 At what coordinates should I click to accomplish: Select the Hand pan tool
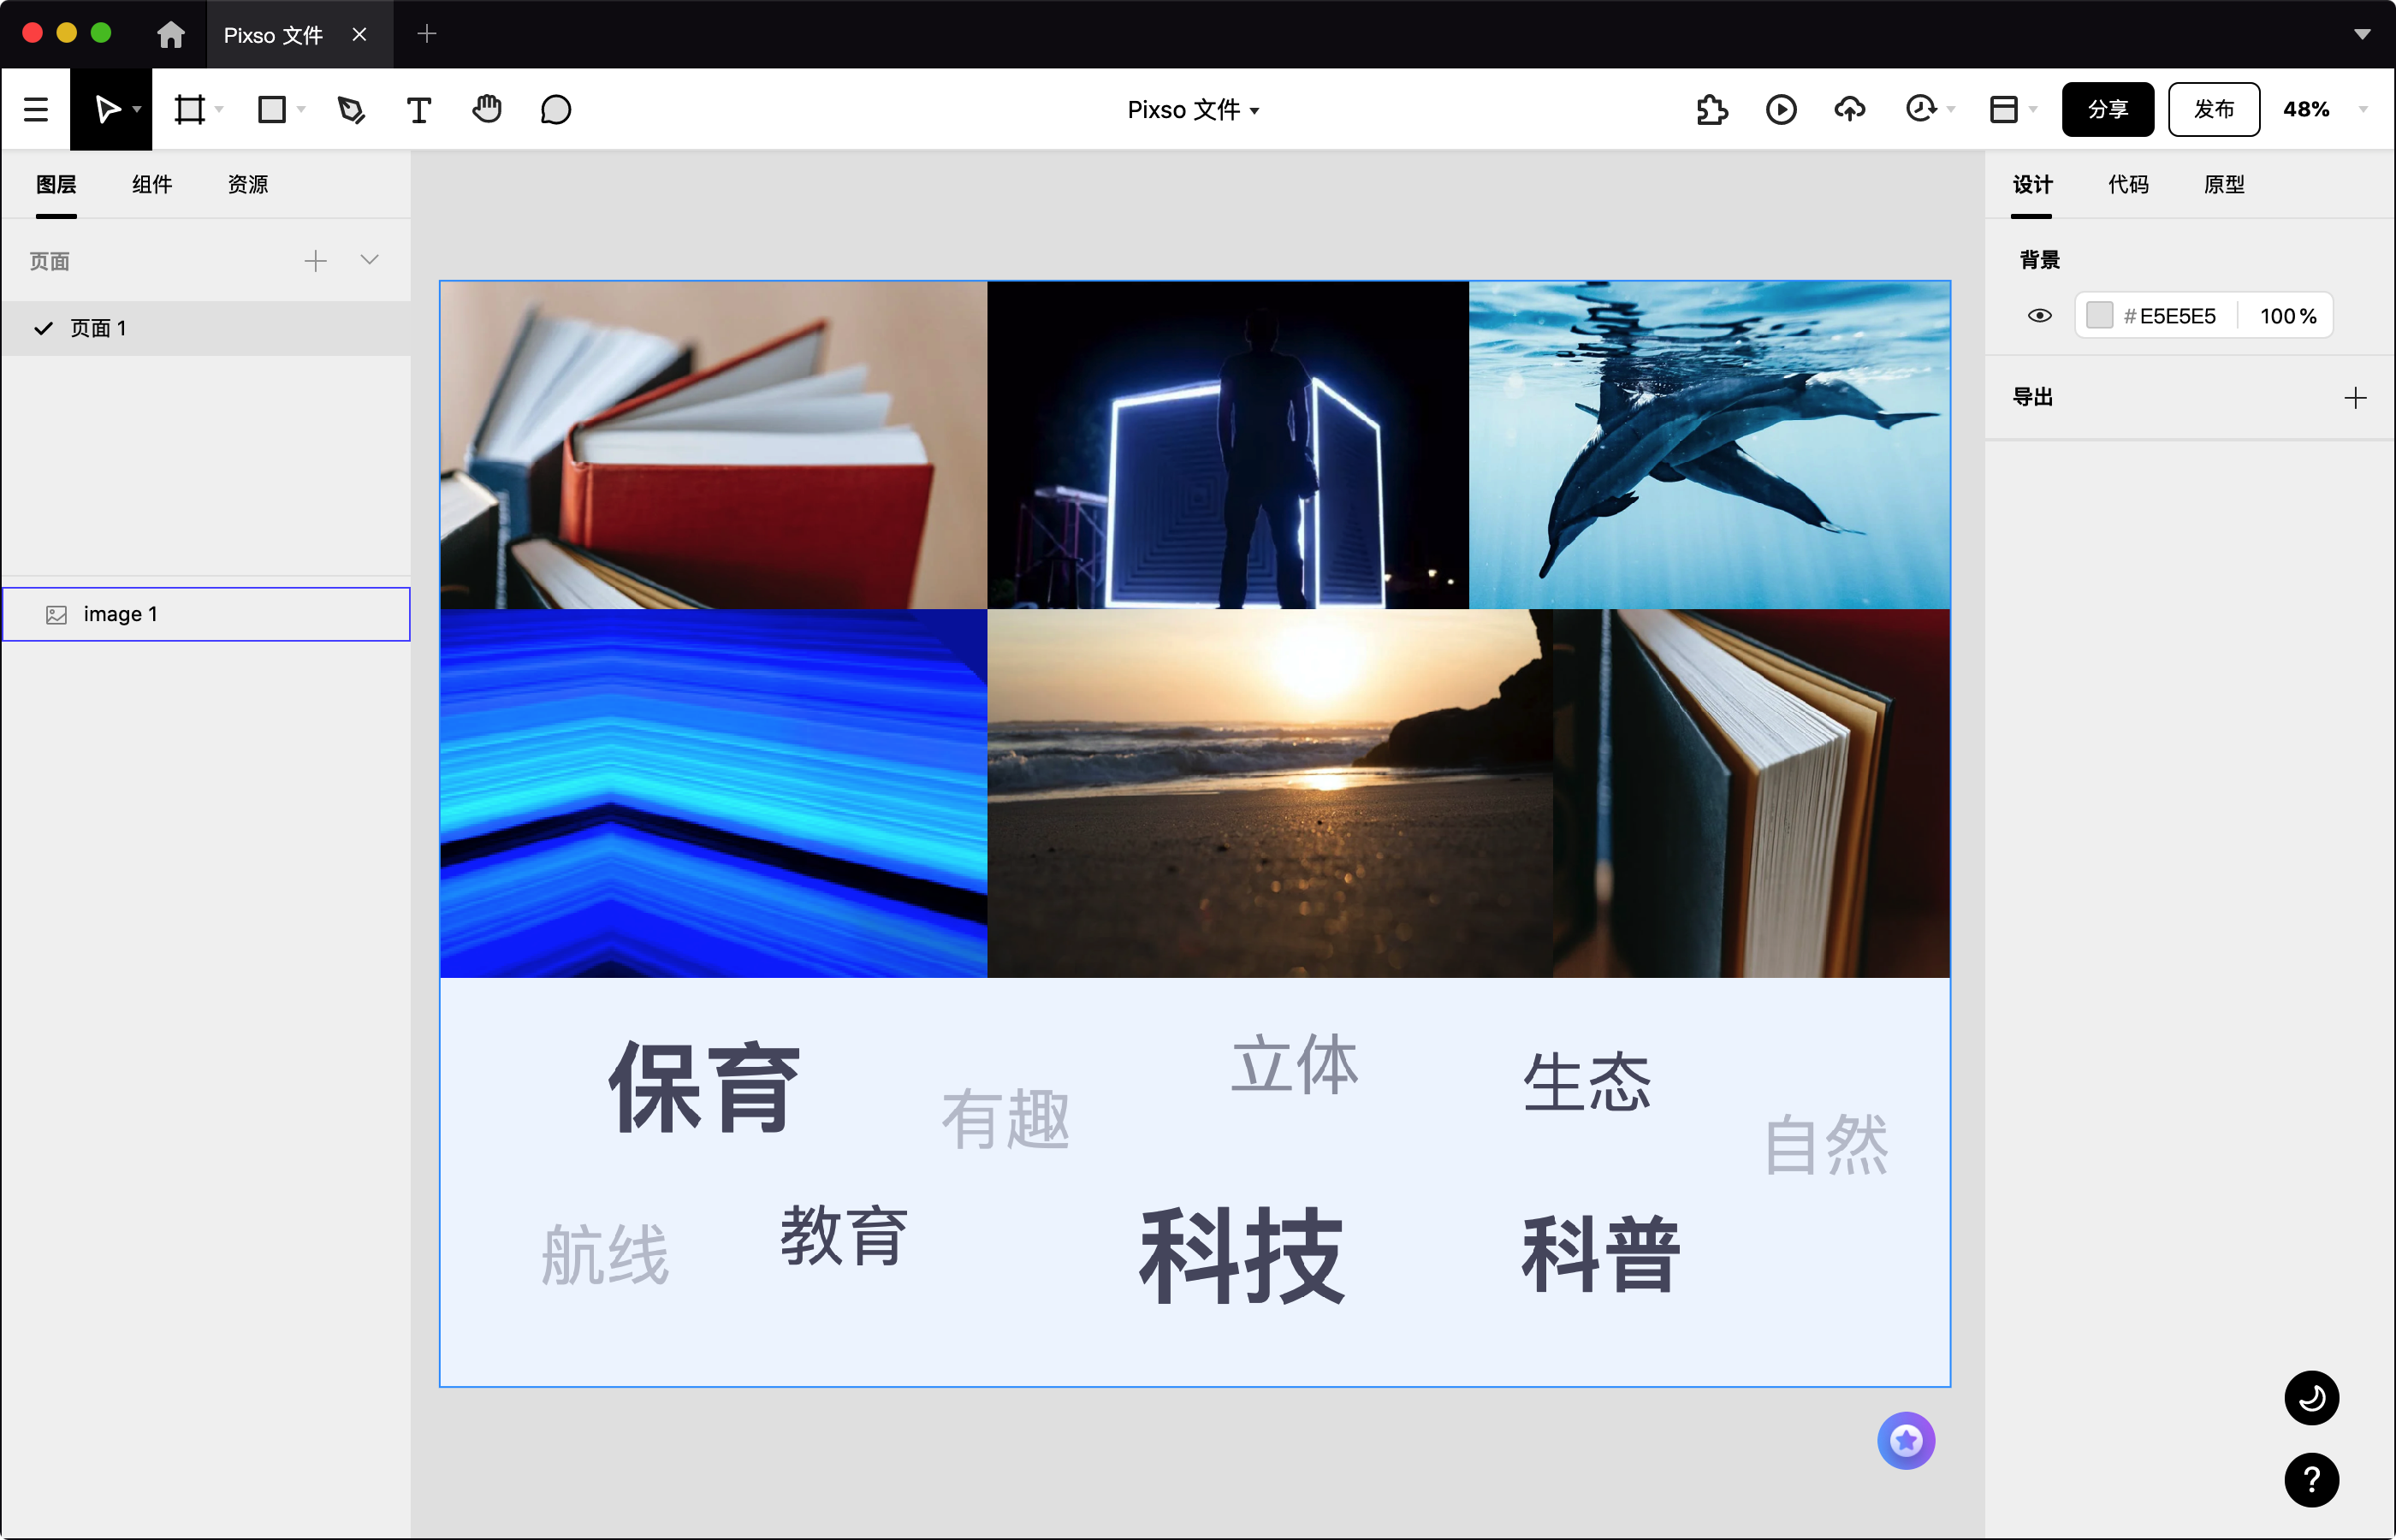click(487, 109)
